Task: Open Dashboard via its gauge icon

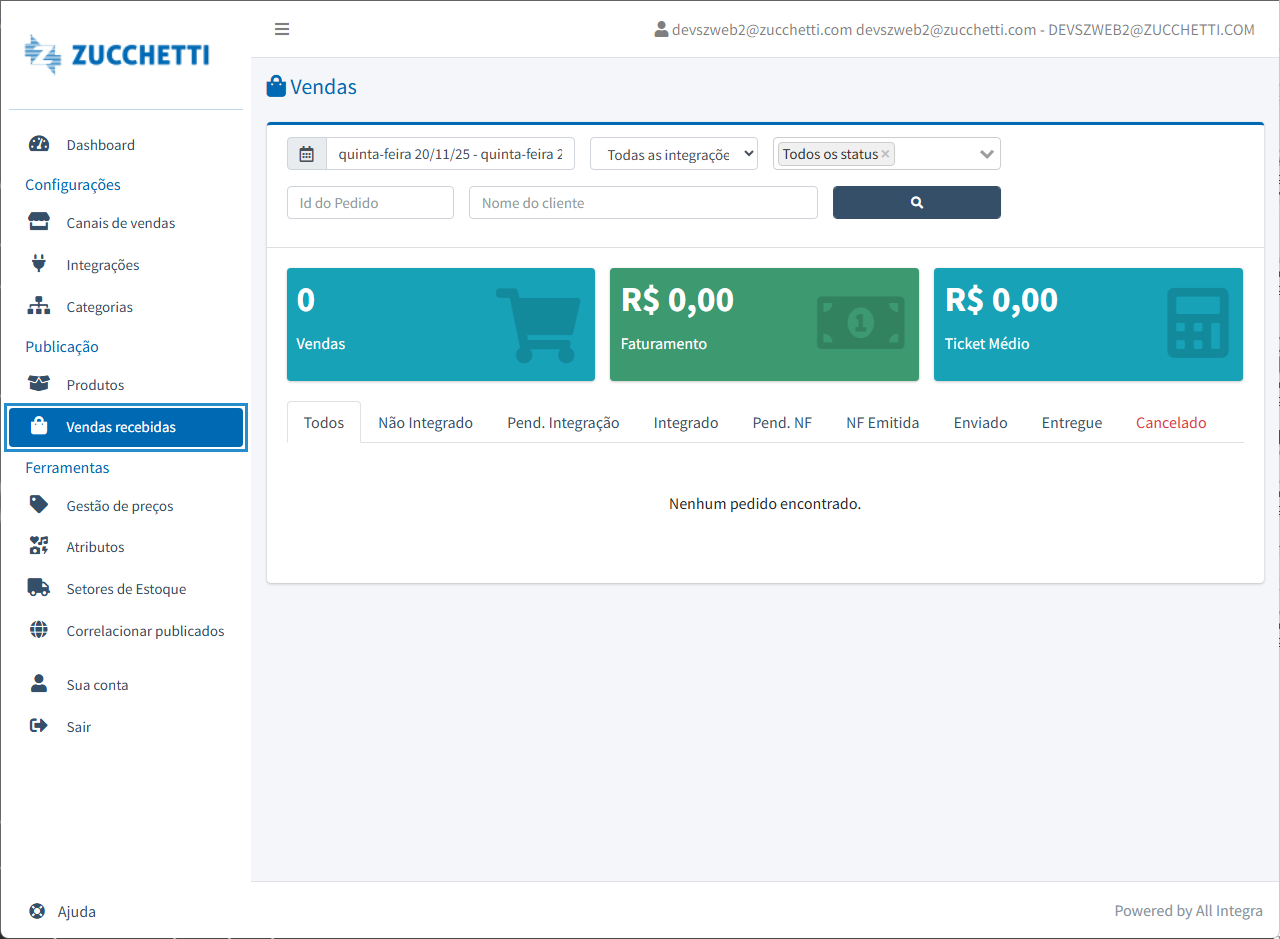Action: 39,144
